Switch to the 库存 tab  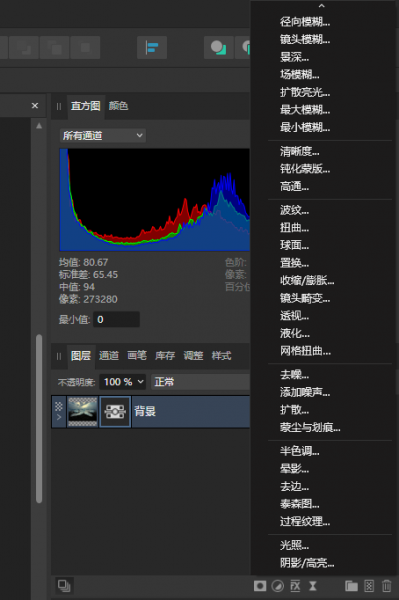(x=165, y=356)
